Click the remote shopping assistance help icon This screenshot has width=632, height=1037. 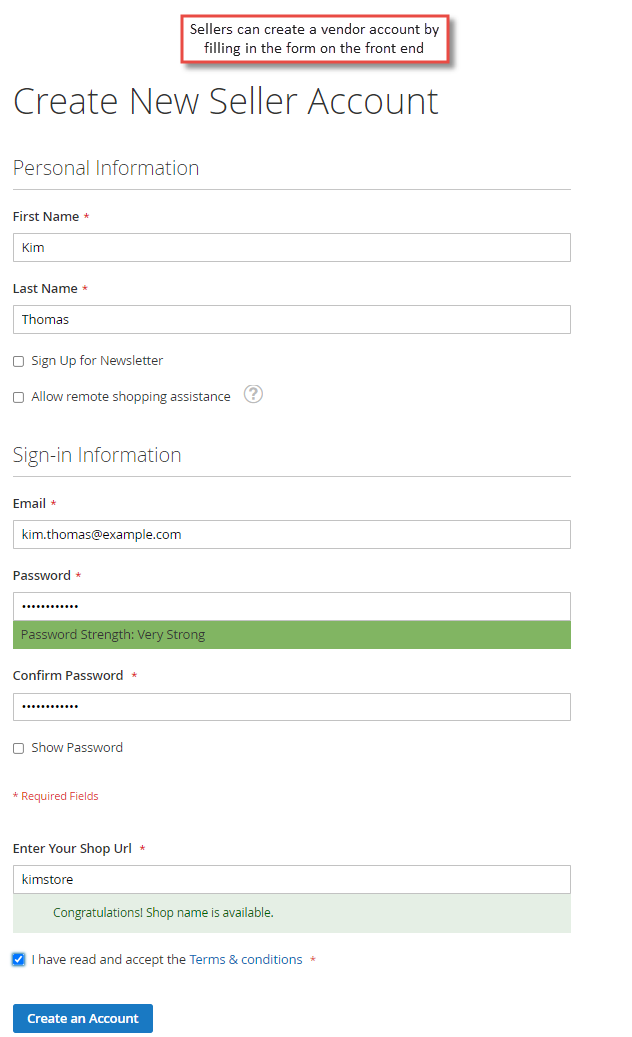[253, 394]
